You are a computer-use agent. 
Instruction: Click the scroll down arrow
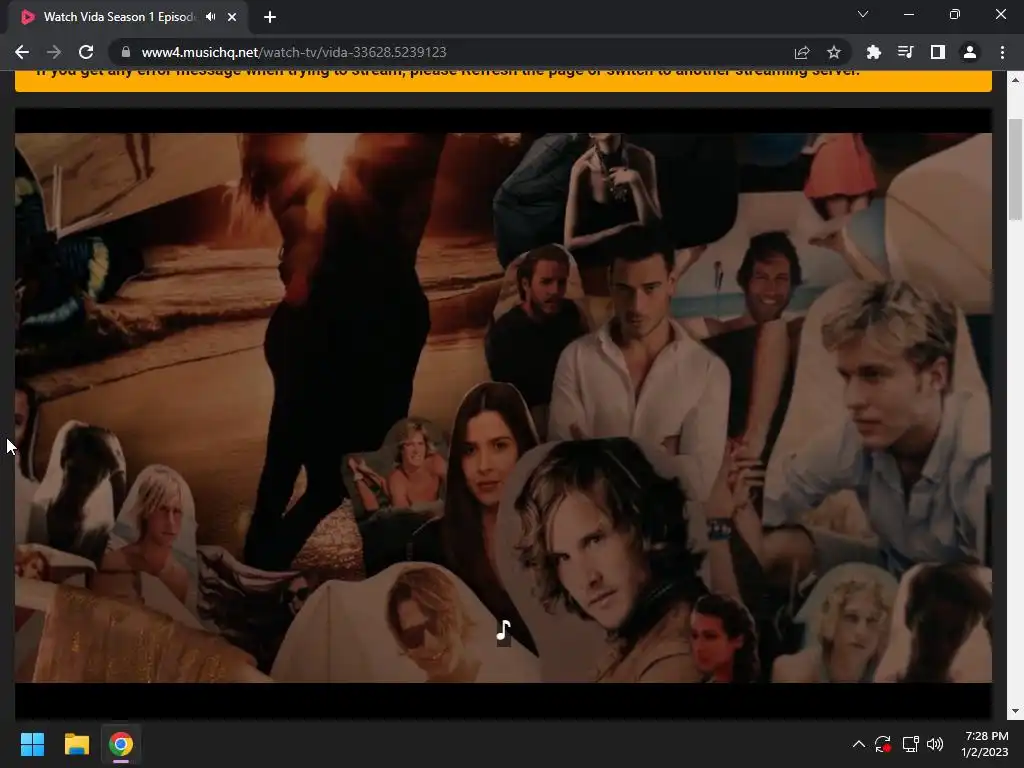(x=1016, y=712)
